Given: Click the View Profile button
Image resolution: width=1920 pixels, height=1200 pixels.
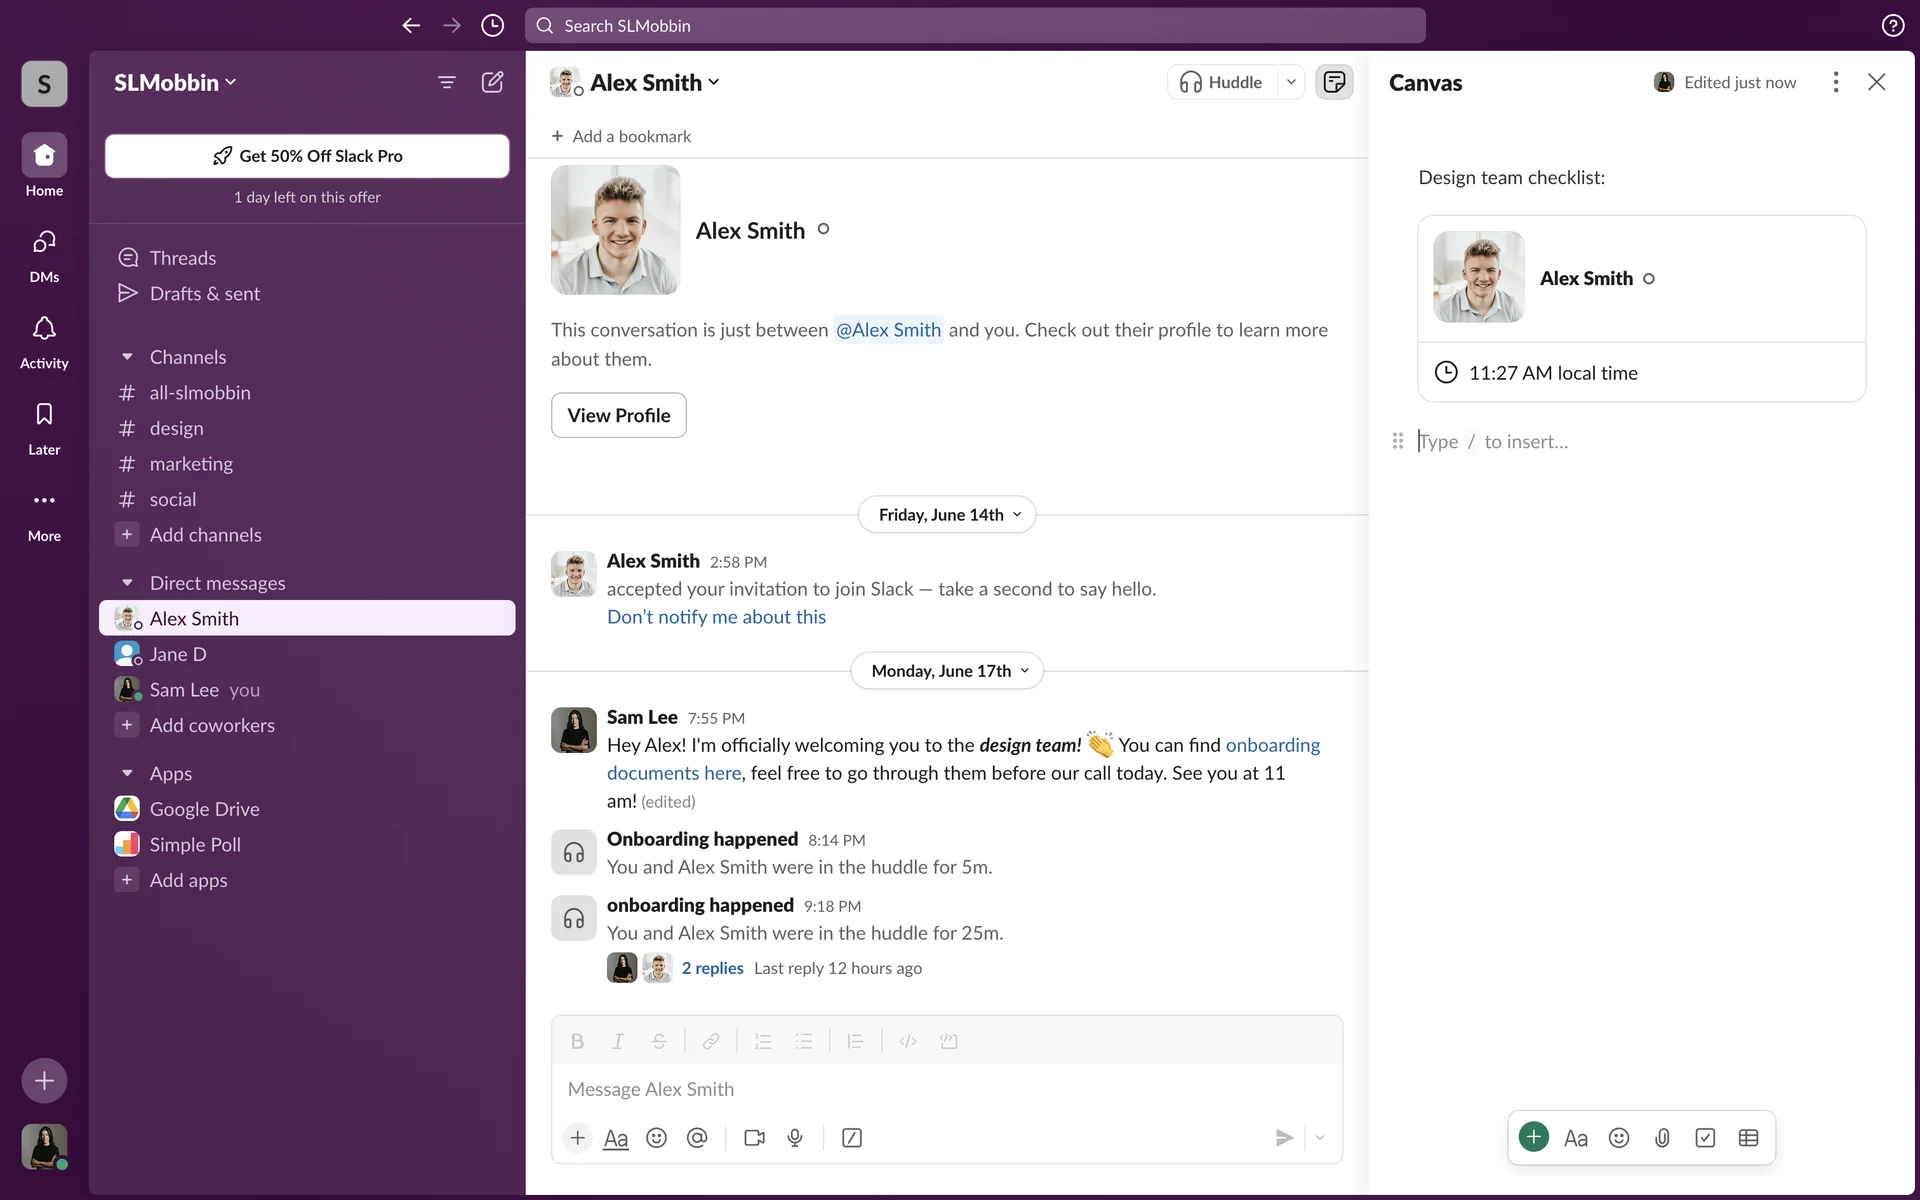Looking at the screenshot, I should (x=618, y=415).
